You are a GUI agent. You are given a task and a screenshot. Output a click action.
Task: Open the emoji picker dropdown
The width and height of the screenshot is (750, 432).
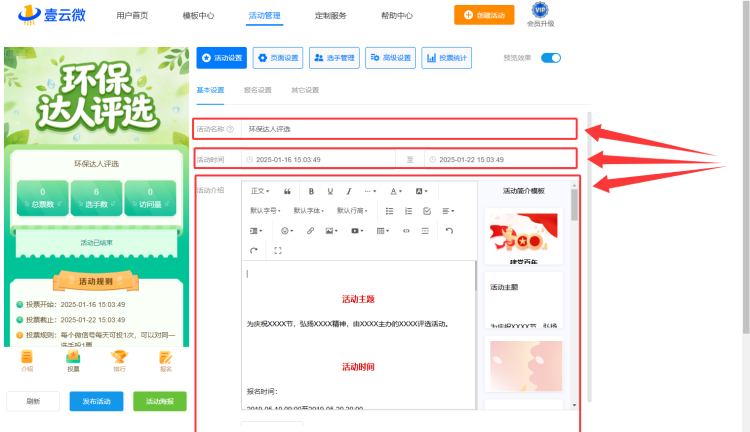coord(287,231)
